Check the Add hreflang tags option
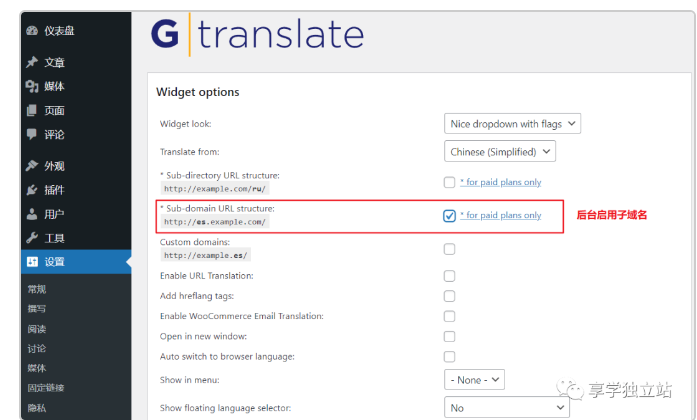The height and width of the screenshot is (420, 697). pos(449,296)
